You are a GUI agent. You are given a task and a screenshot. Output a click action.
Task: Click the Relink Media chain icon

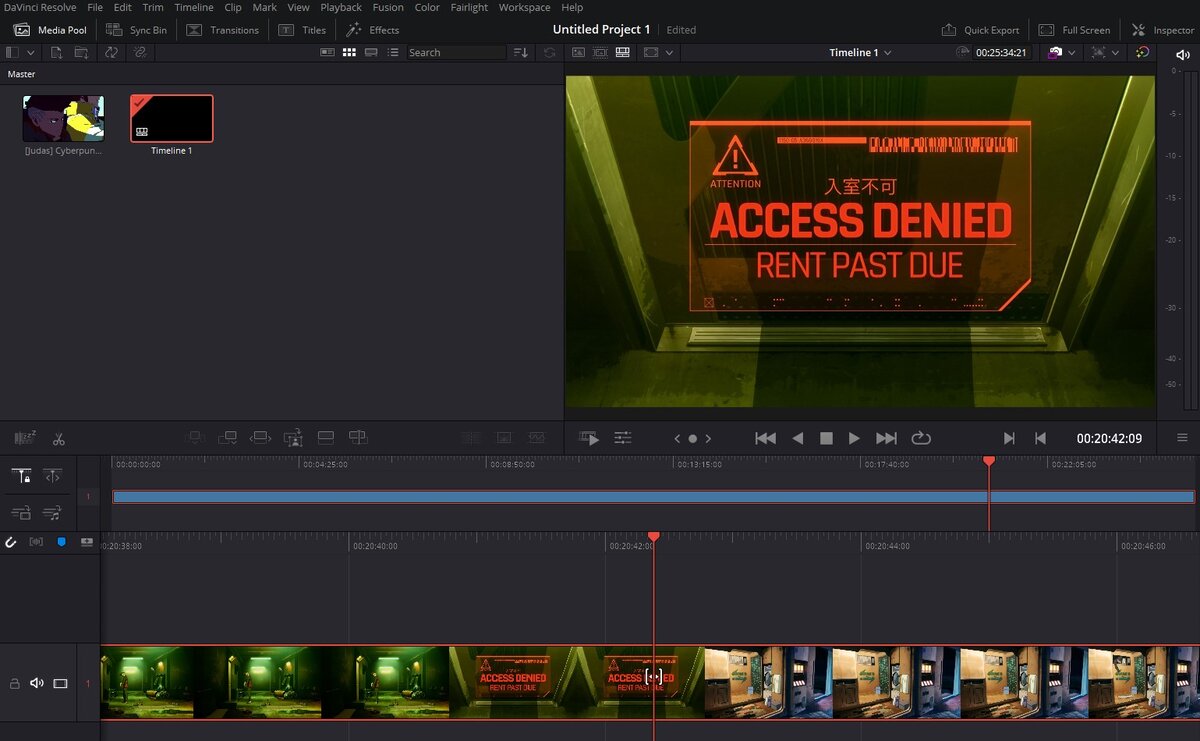[140, 52]
